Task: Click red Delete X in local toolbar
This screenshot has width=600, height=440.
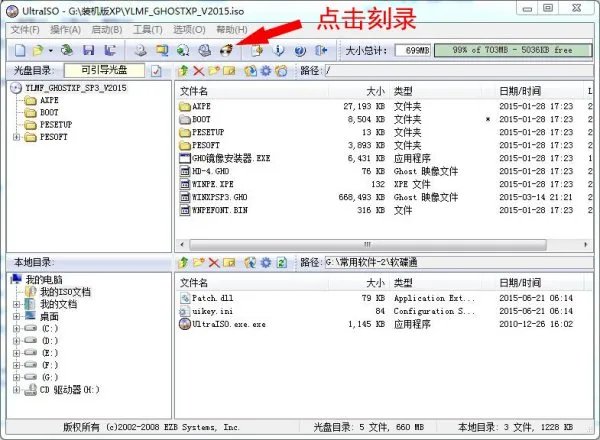Action: (x=214, y=262)
